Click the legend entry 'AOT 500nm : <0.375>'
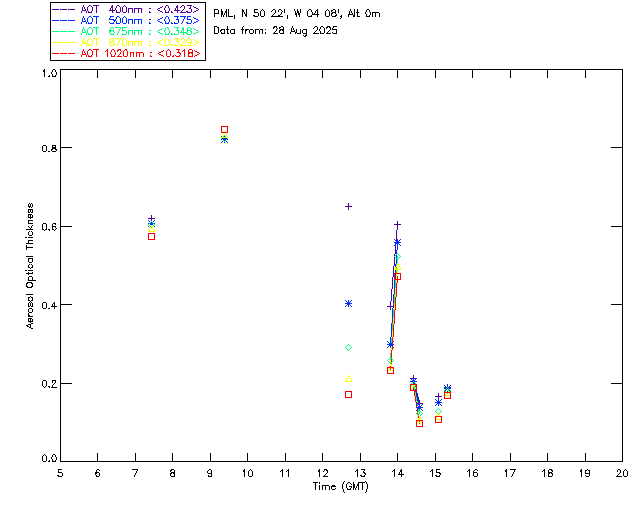Screen dimensions: 640x512 coord(126,20)
